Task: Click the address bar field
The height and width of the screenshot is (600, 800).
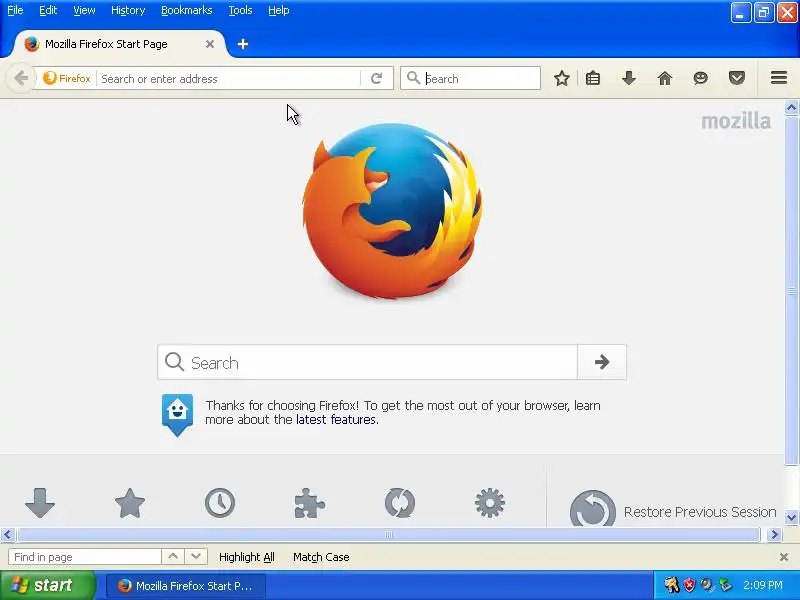Action: click(x=230, y=79)
